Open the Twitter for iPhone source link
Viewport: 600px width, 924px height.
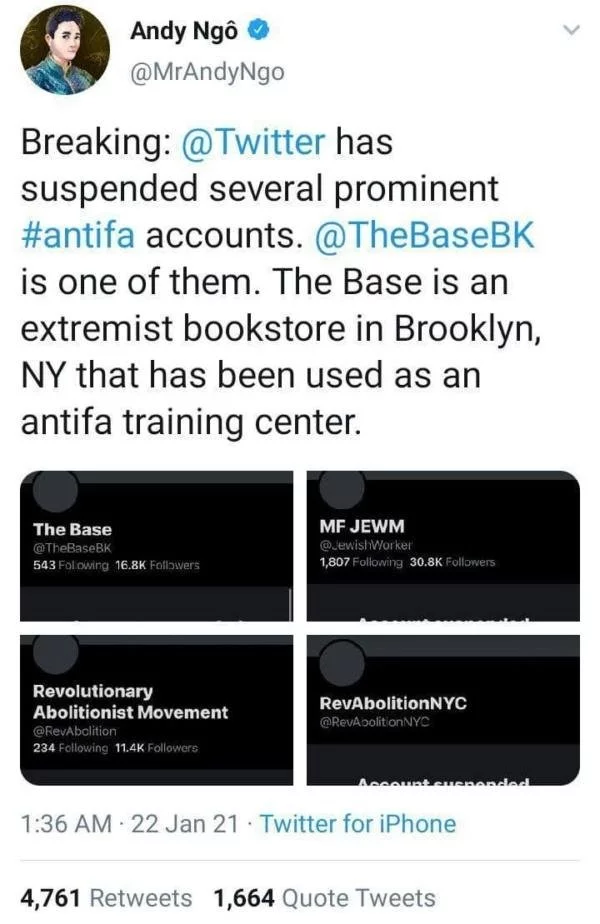(x=358, y=824)
